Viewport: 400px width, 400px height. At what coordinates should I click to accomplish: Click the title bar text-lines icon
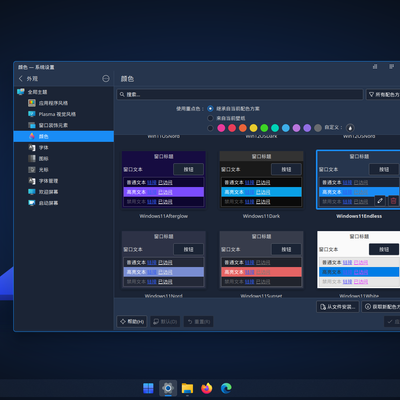pos(392,67)
